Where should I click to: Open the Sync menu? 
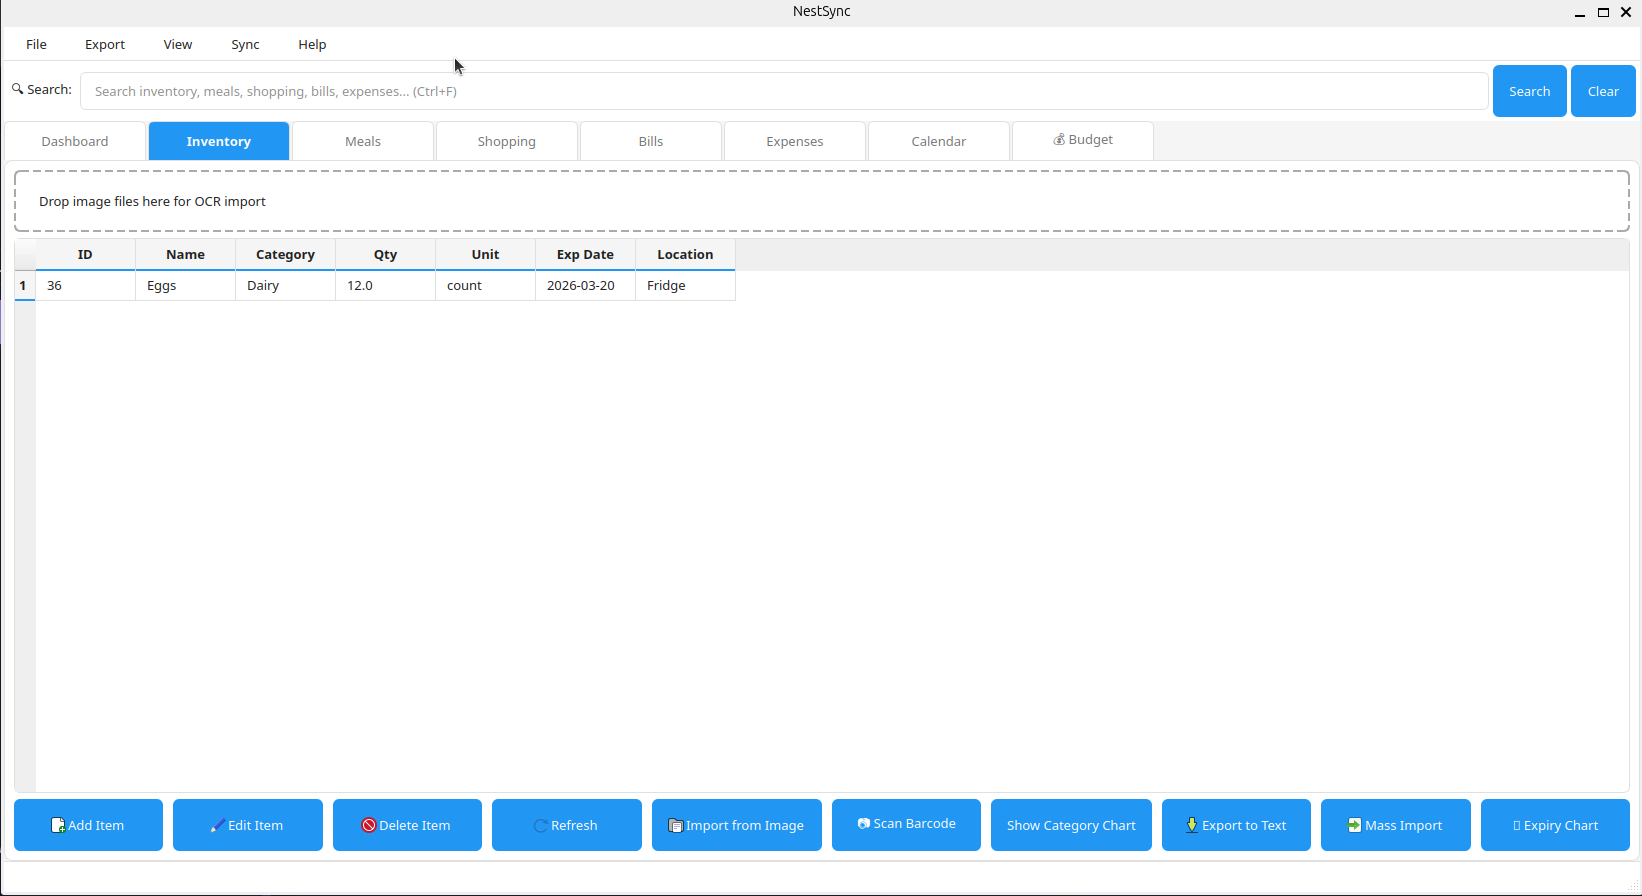(x=245, y=44)
